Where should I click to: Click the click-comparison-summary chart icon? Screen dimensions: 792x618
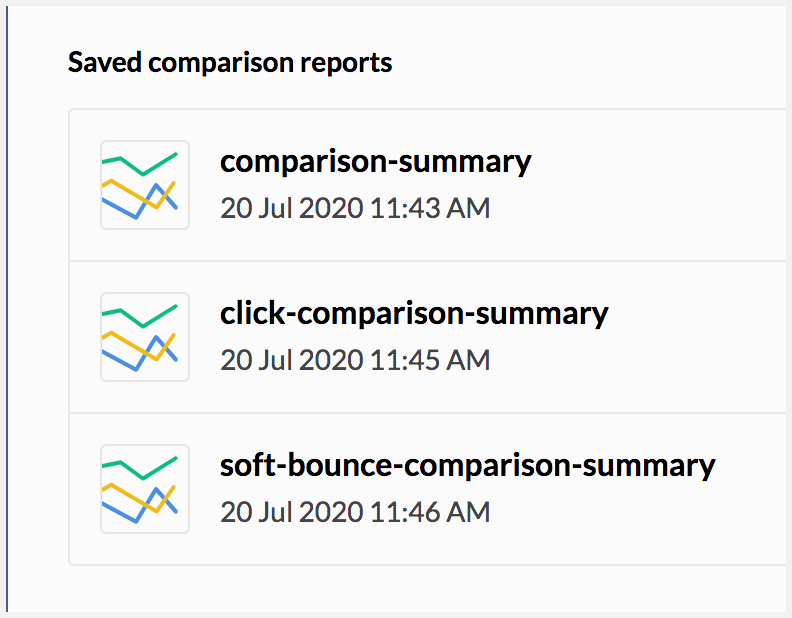[x=145, y=337]
